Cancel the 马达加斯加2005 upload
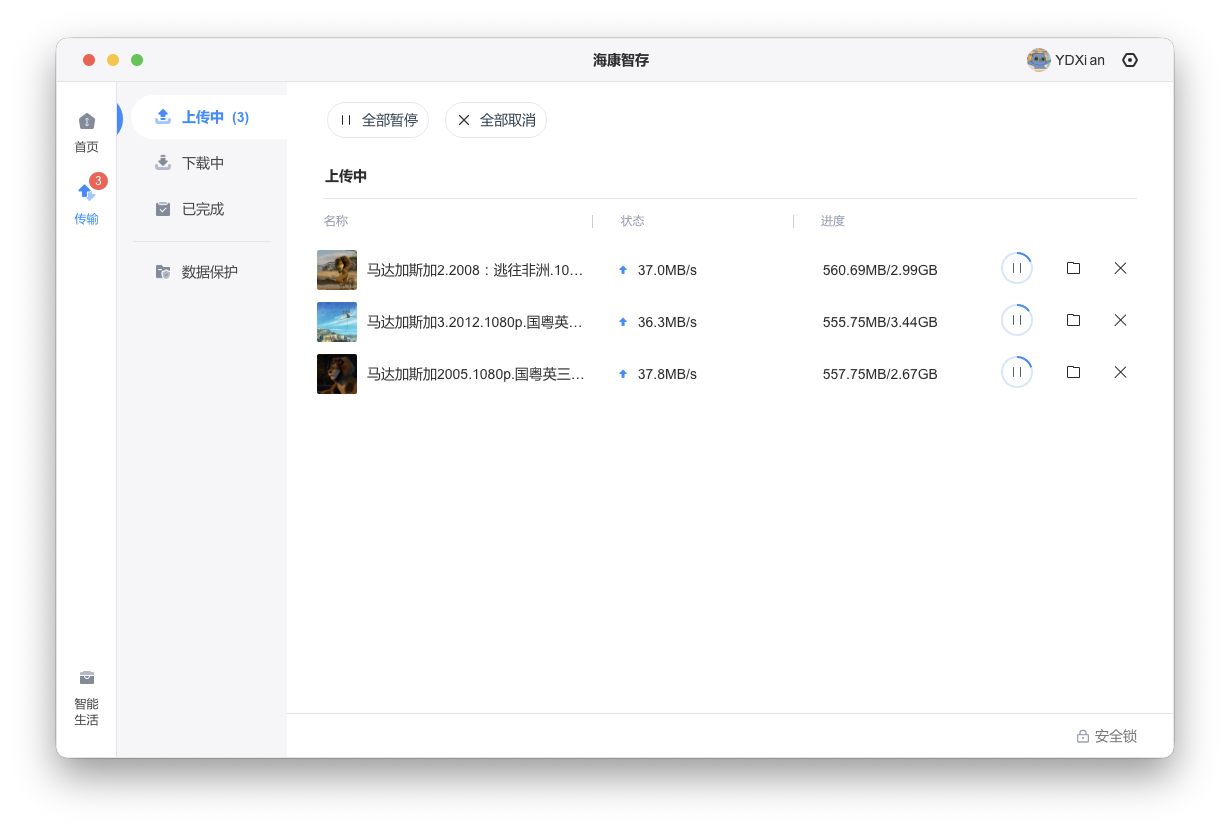The width and height of the screenshot is (1230, 832). (x=1120, y=372)
